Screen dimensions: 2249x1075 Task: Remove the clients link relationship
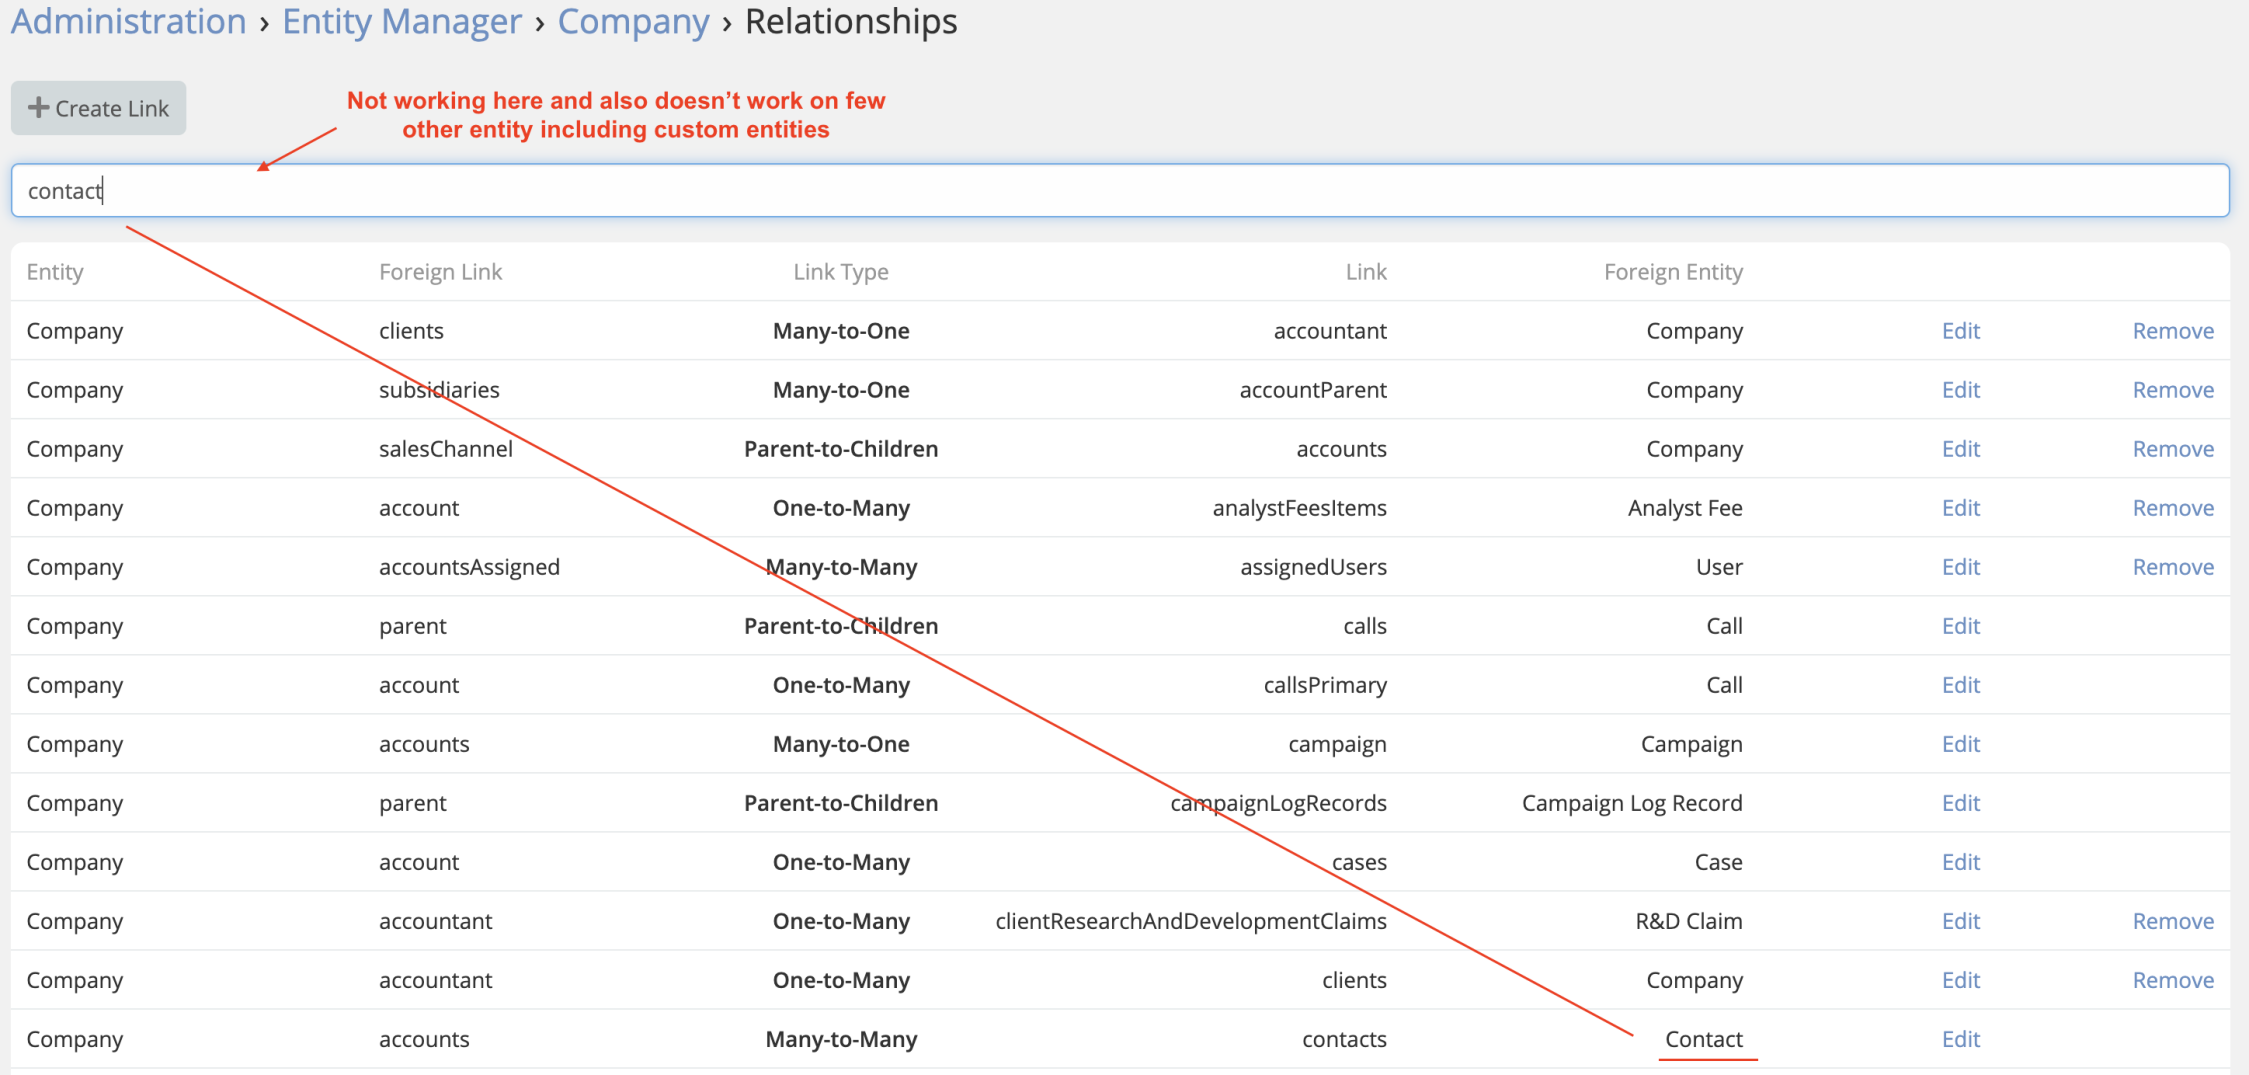pyautogui.click(x=2172, y=980)
